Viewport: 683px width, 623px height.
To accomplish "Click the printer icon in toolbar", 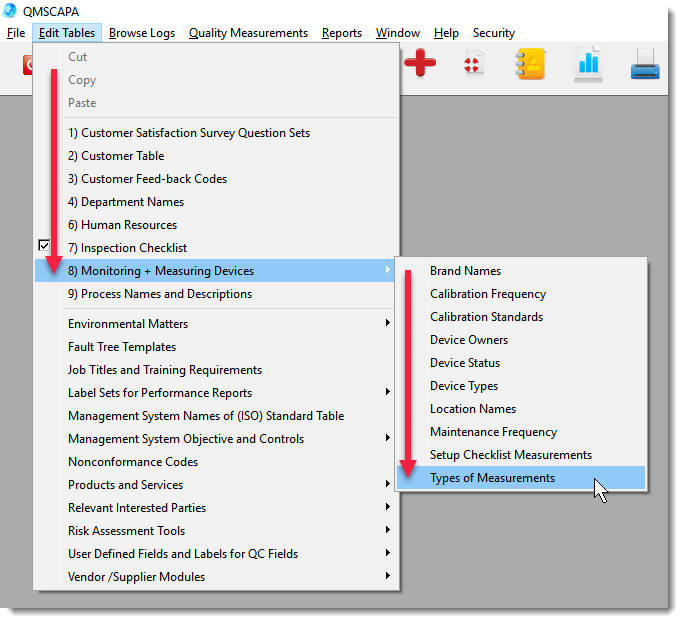I will point(645,67).
